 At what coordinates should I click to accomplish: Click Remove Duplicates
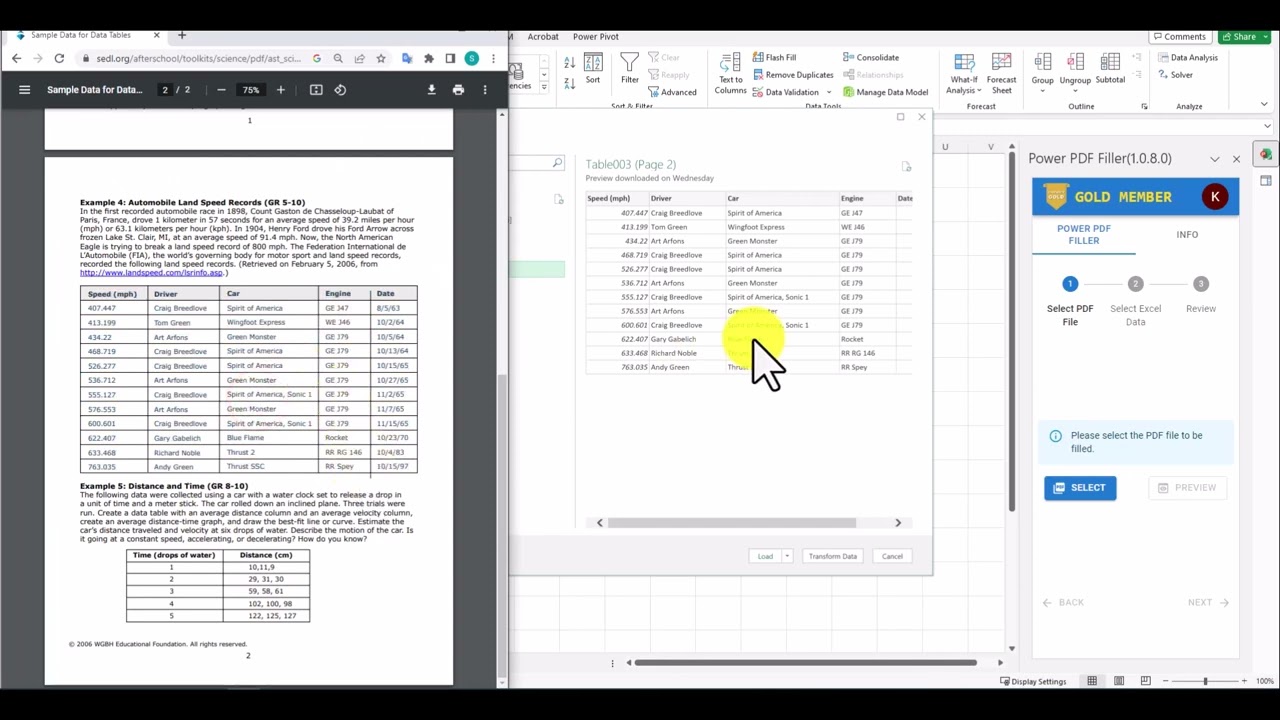(x=792, y=75)
